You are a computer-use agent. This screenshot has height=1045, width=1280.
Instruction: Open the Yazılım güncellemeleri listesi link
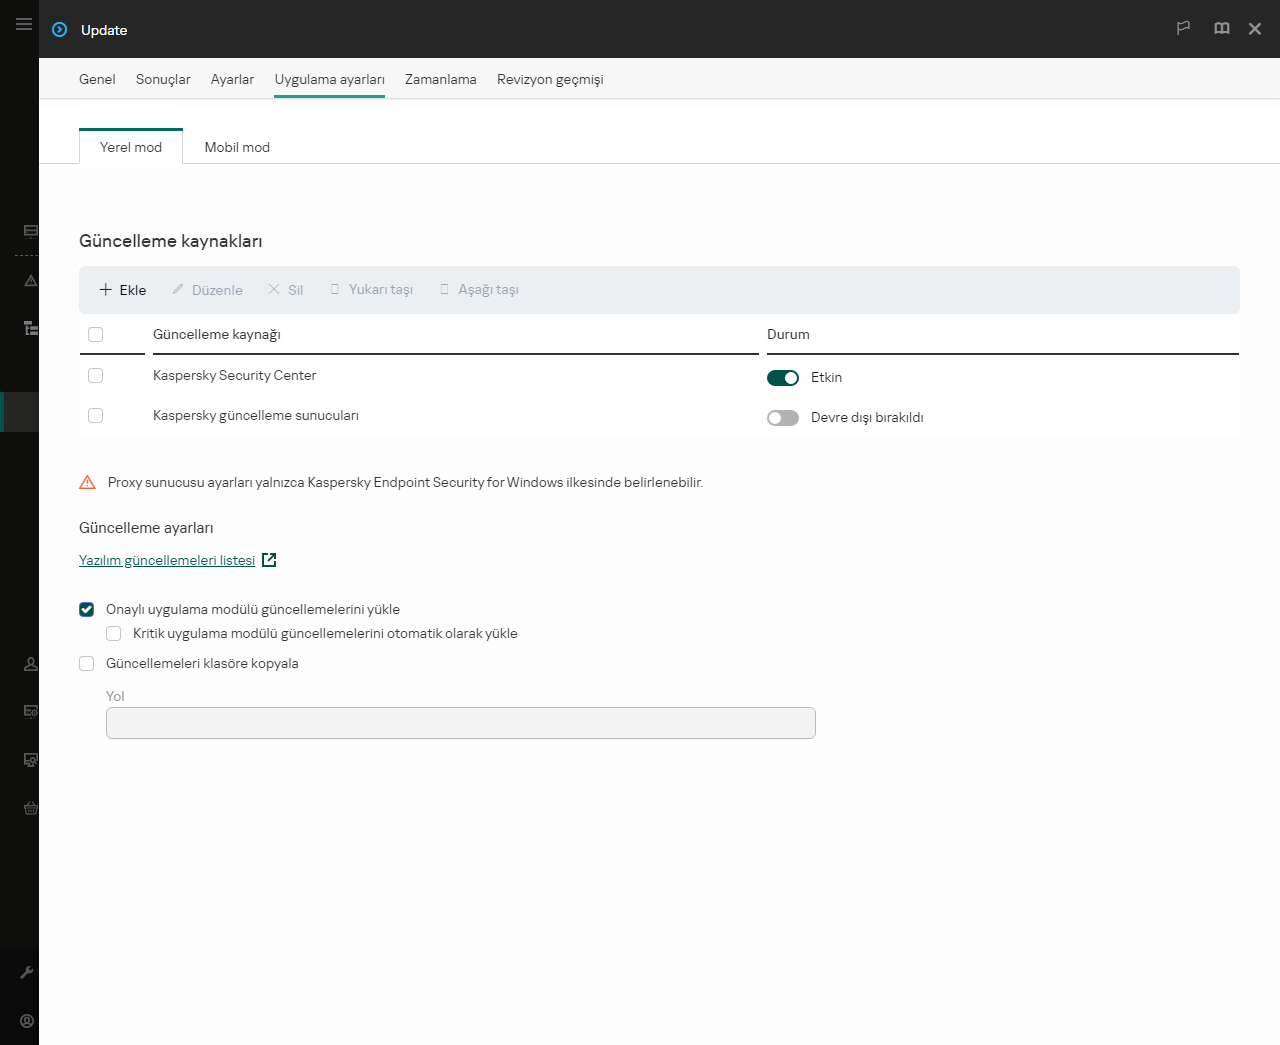[x=167, y=560]
